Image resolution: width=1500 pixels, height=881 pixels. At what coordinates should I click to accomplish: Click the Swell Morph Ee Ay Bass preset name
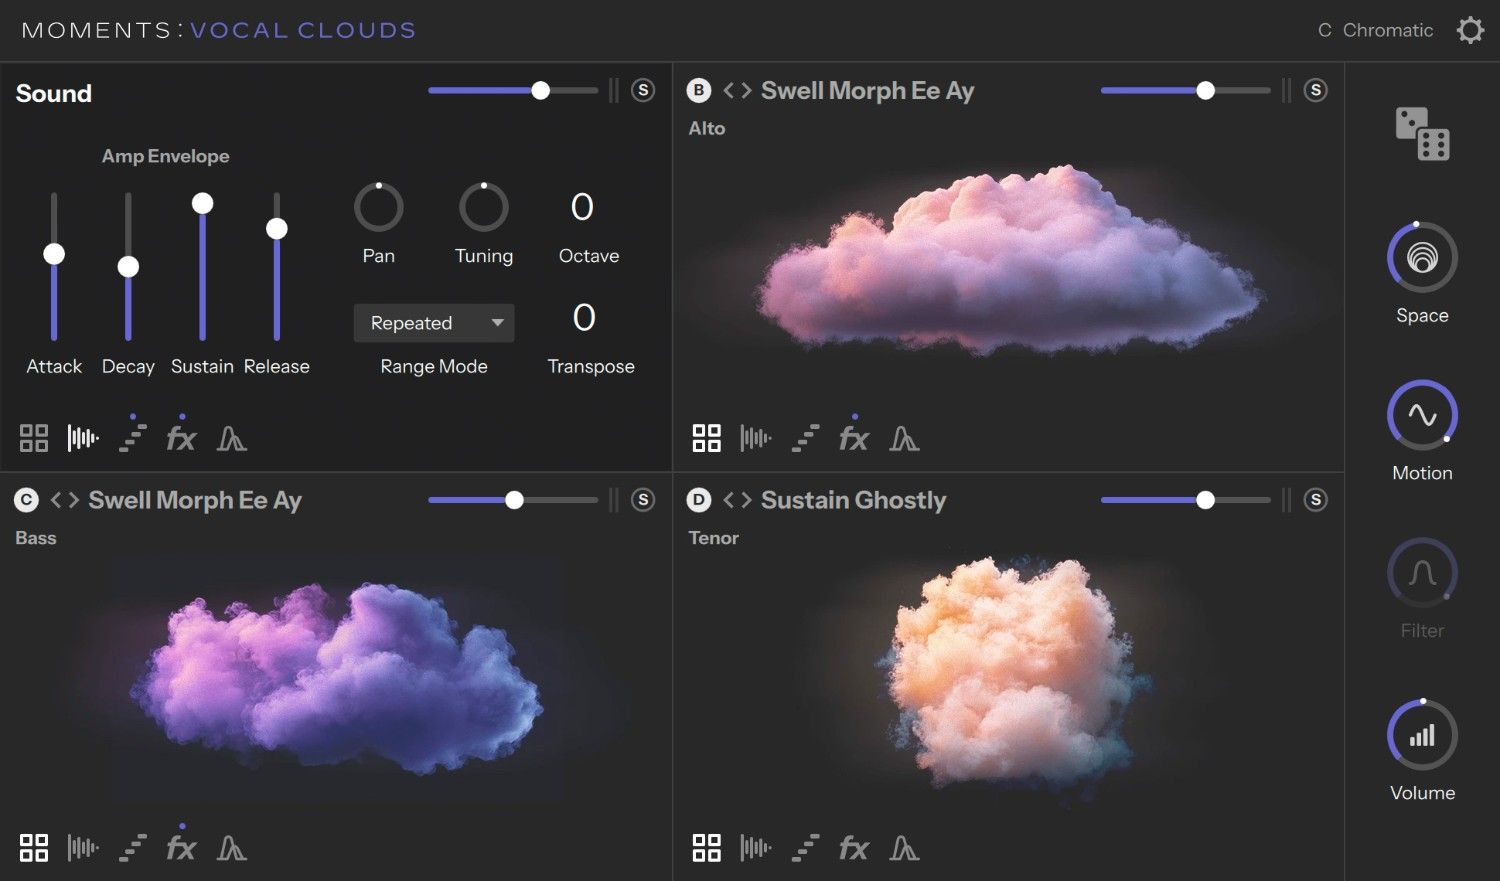[195, 499]
